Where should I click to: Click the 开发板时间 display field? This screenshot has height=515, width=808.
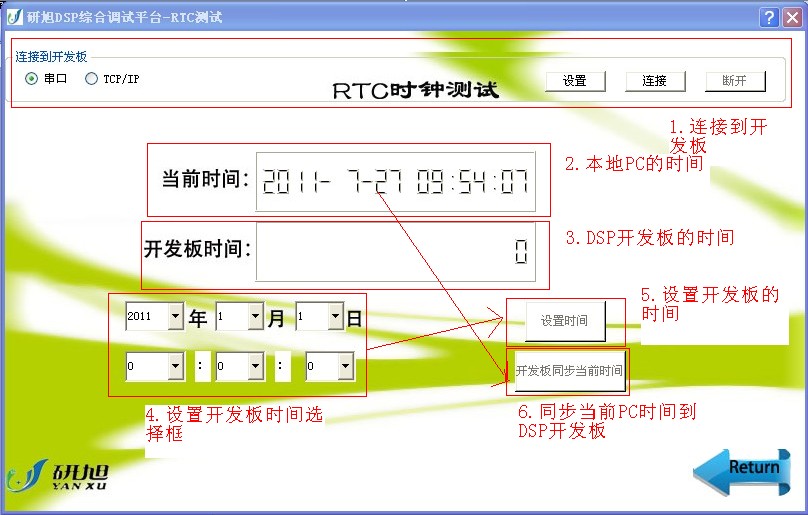[x=395, y=251]
